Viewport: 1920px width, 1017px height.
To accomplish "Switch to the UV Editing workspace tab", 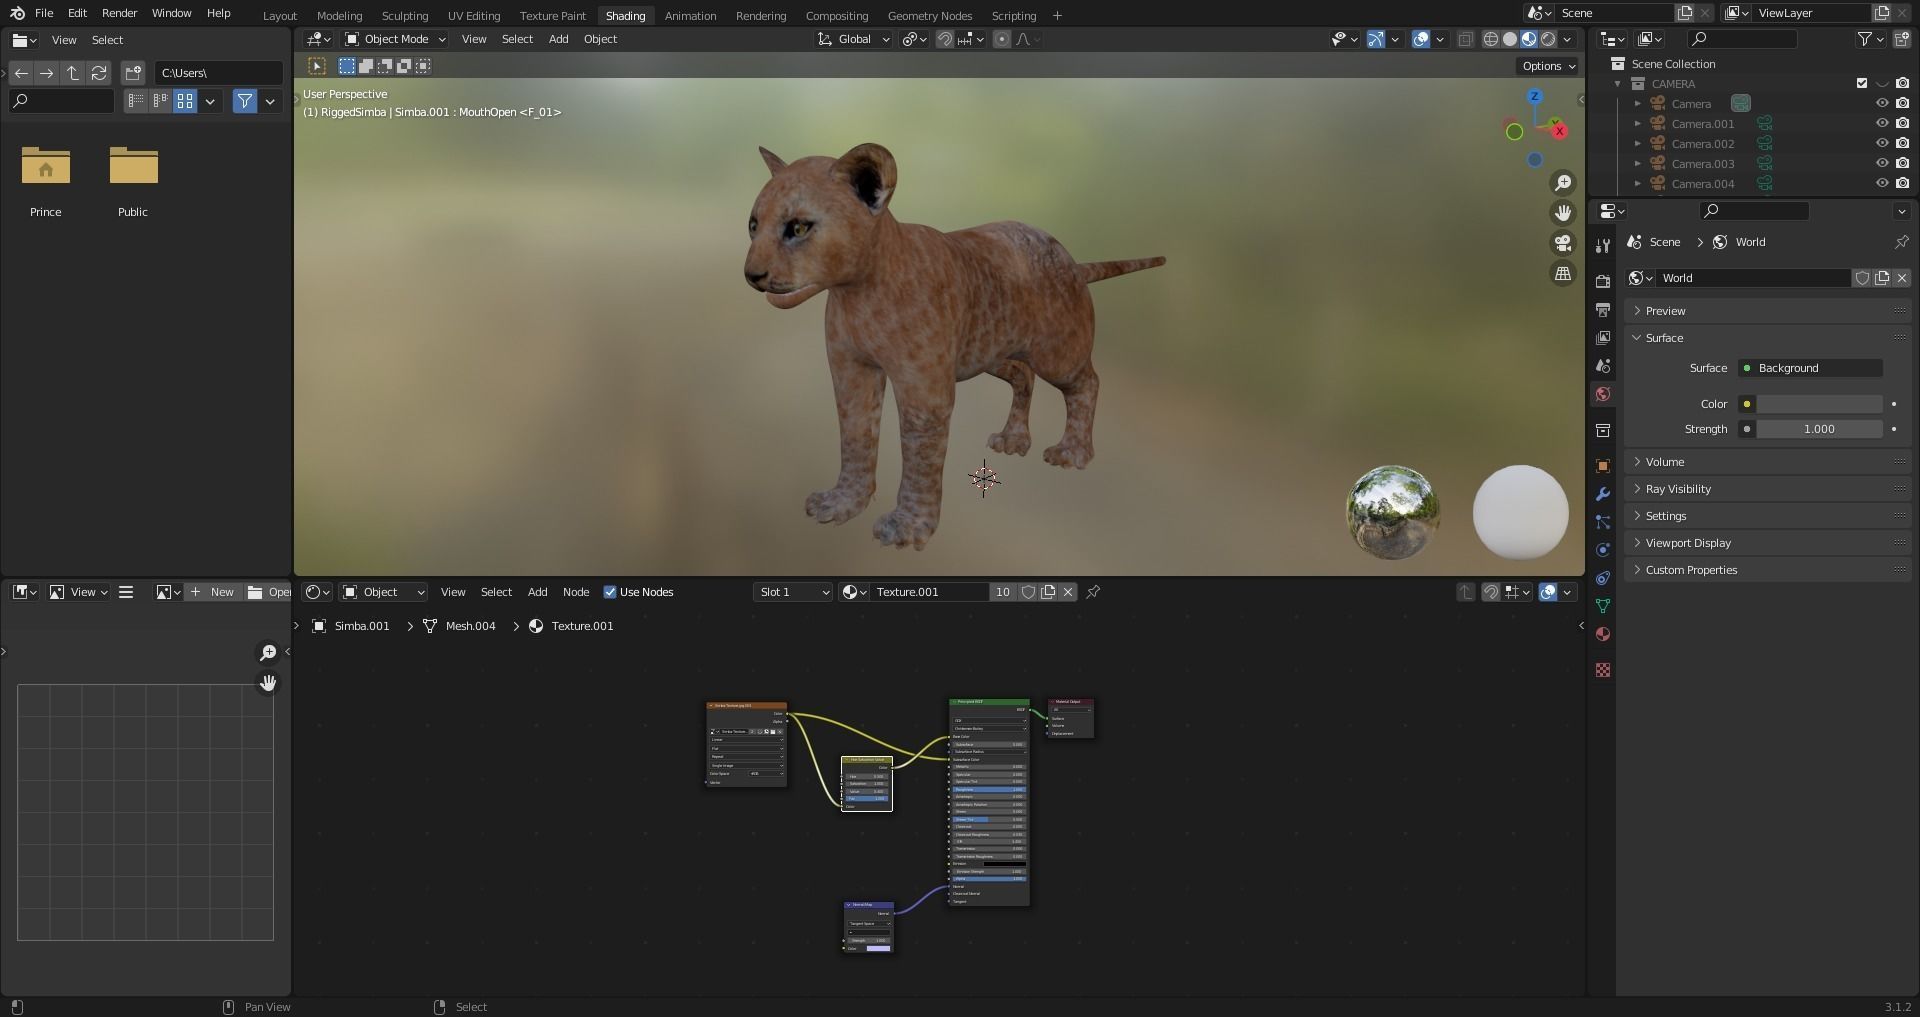I will point(473,16).
